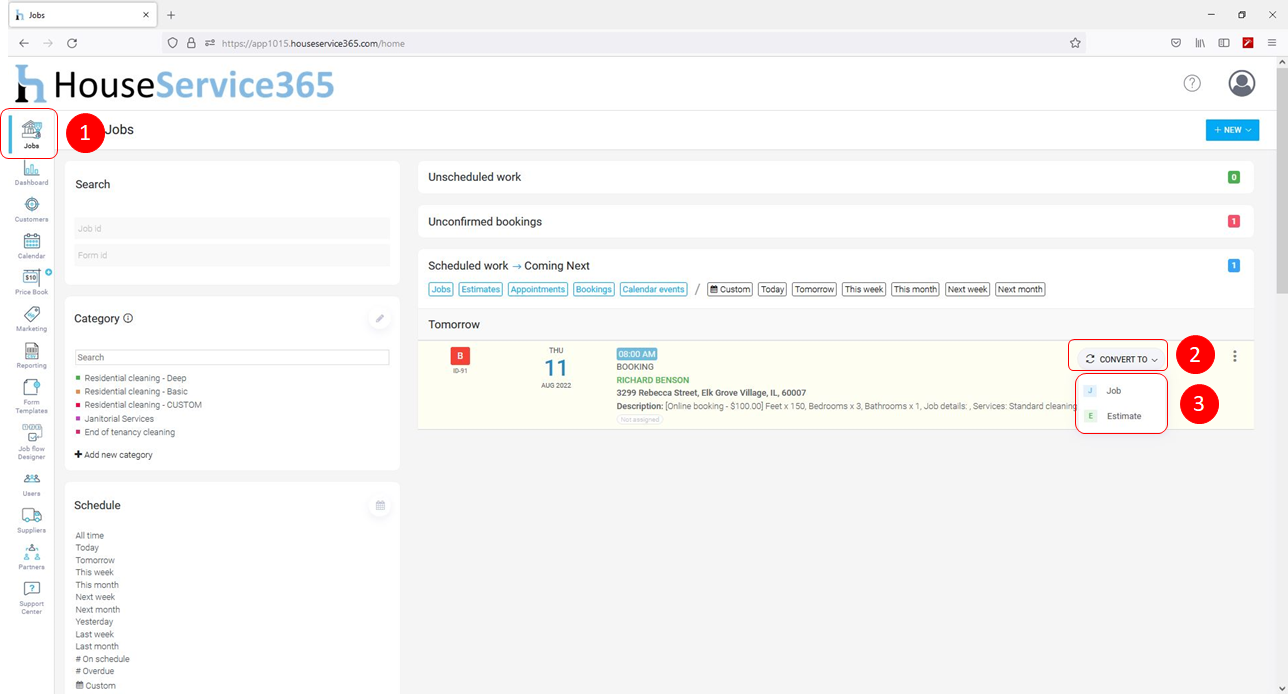This screenshot has height=694, width=1288.
Task: Open the + NEW dropdown button
Action: tap(1232, 130)
